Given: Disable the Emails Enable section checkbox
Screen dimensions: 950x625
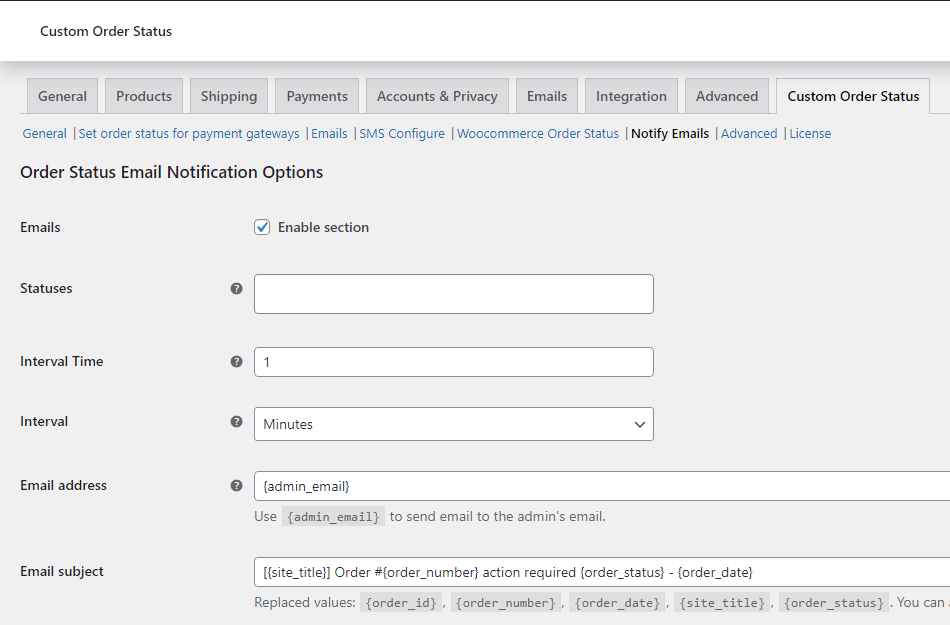Looking at the screenshot, I should pyautogui.click(x=262, y=227).
